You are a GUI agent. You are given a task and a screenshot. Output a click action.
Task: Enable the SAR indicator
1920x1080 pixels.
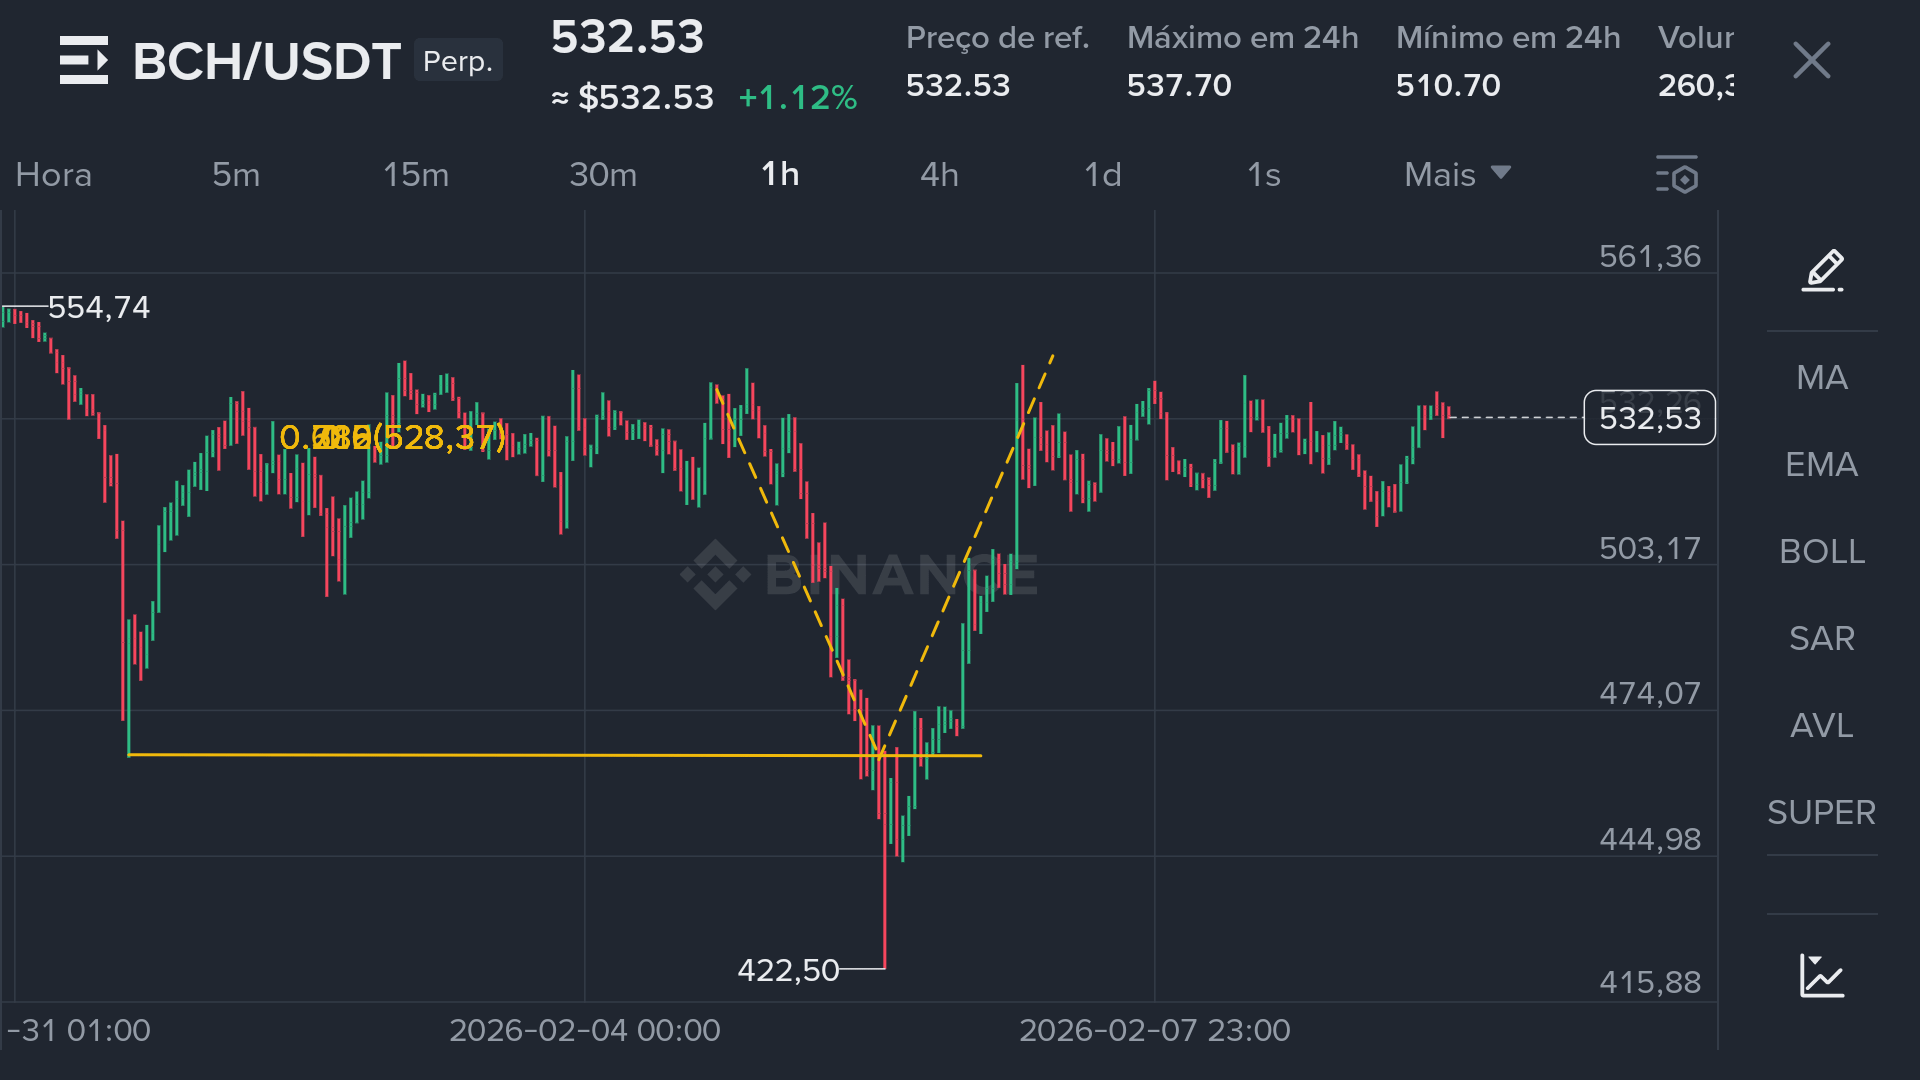point(1821,639)
